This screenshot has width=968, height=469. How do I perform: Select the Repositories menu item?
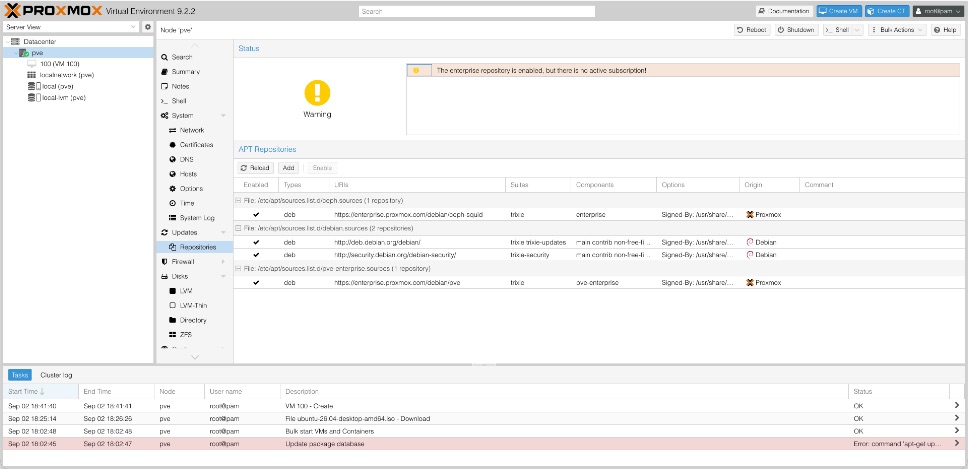[193, 247]
